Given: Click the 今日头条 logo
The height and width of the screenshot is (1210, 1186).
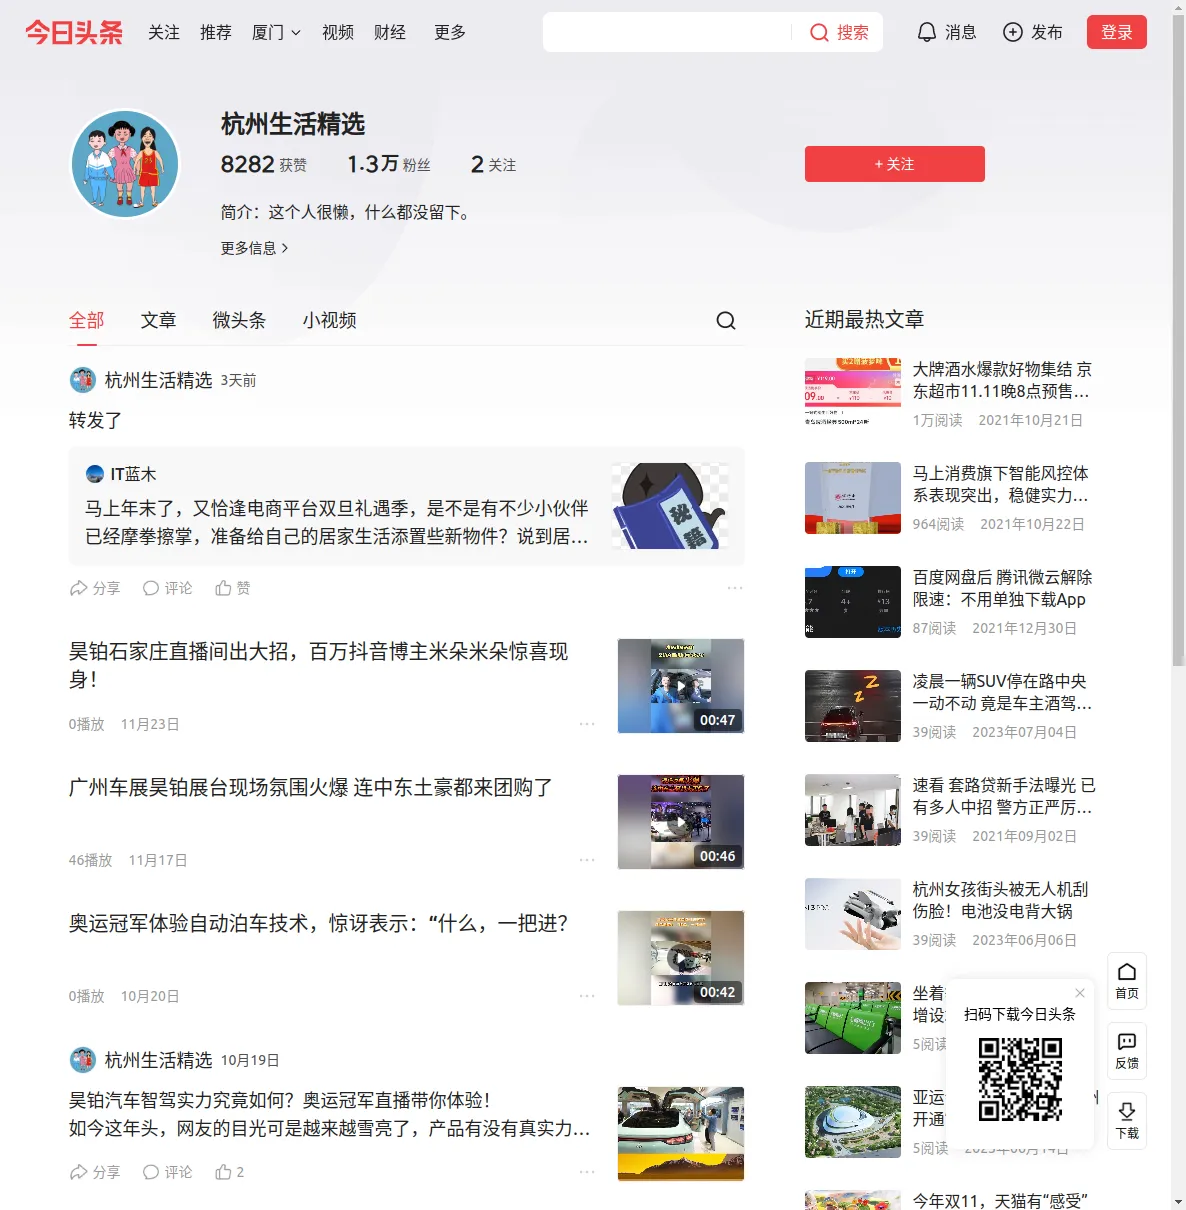Looking at the screenshot, I should point(74,32).
